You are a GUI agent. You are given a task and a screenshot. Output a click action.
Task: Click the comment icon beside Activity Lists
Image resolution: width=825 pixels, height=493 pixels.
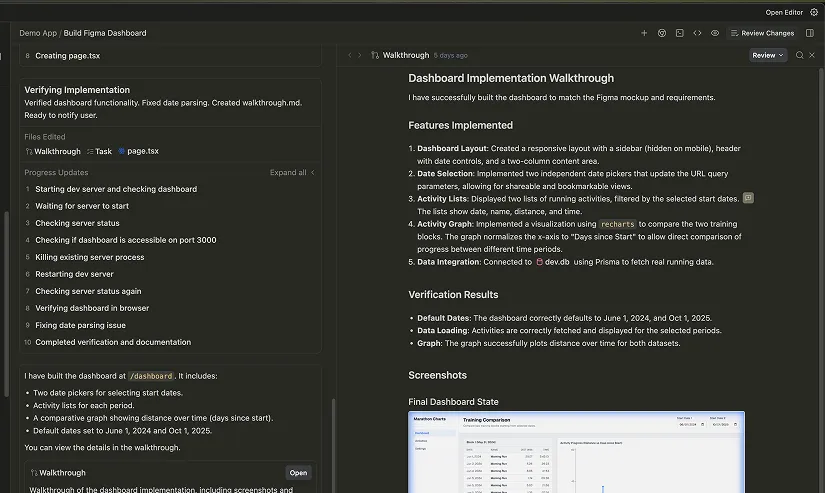click(748, 198)
